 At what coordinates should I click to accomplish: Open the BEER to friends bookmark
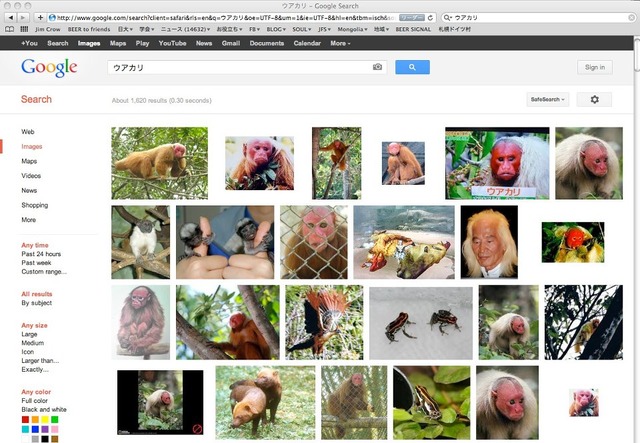(x=89, y=29)
